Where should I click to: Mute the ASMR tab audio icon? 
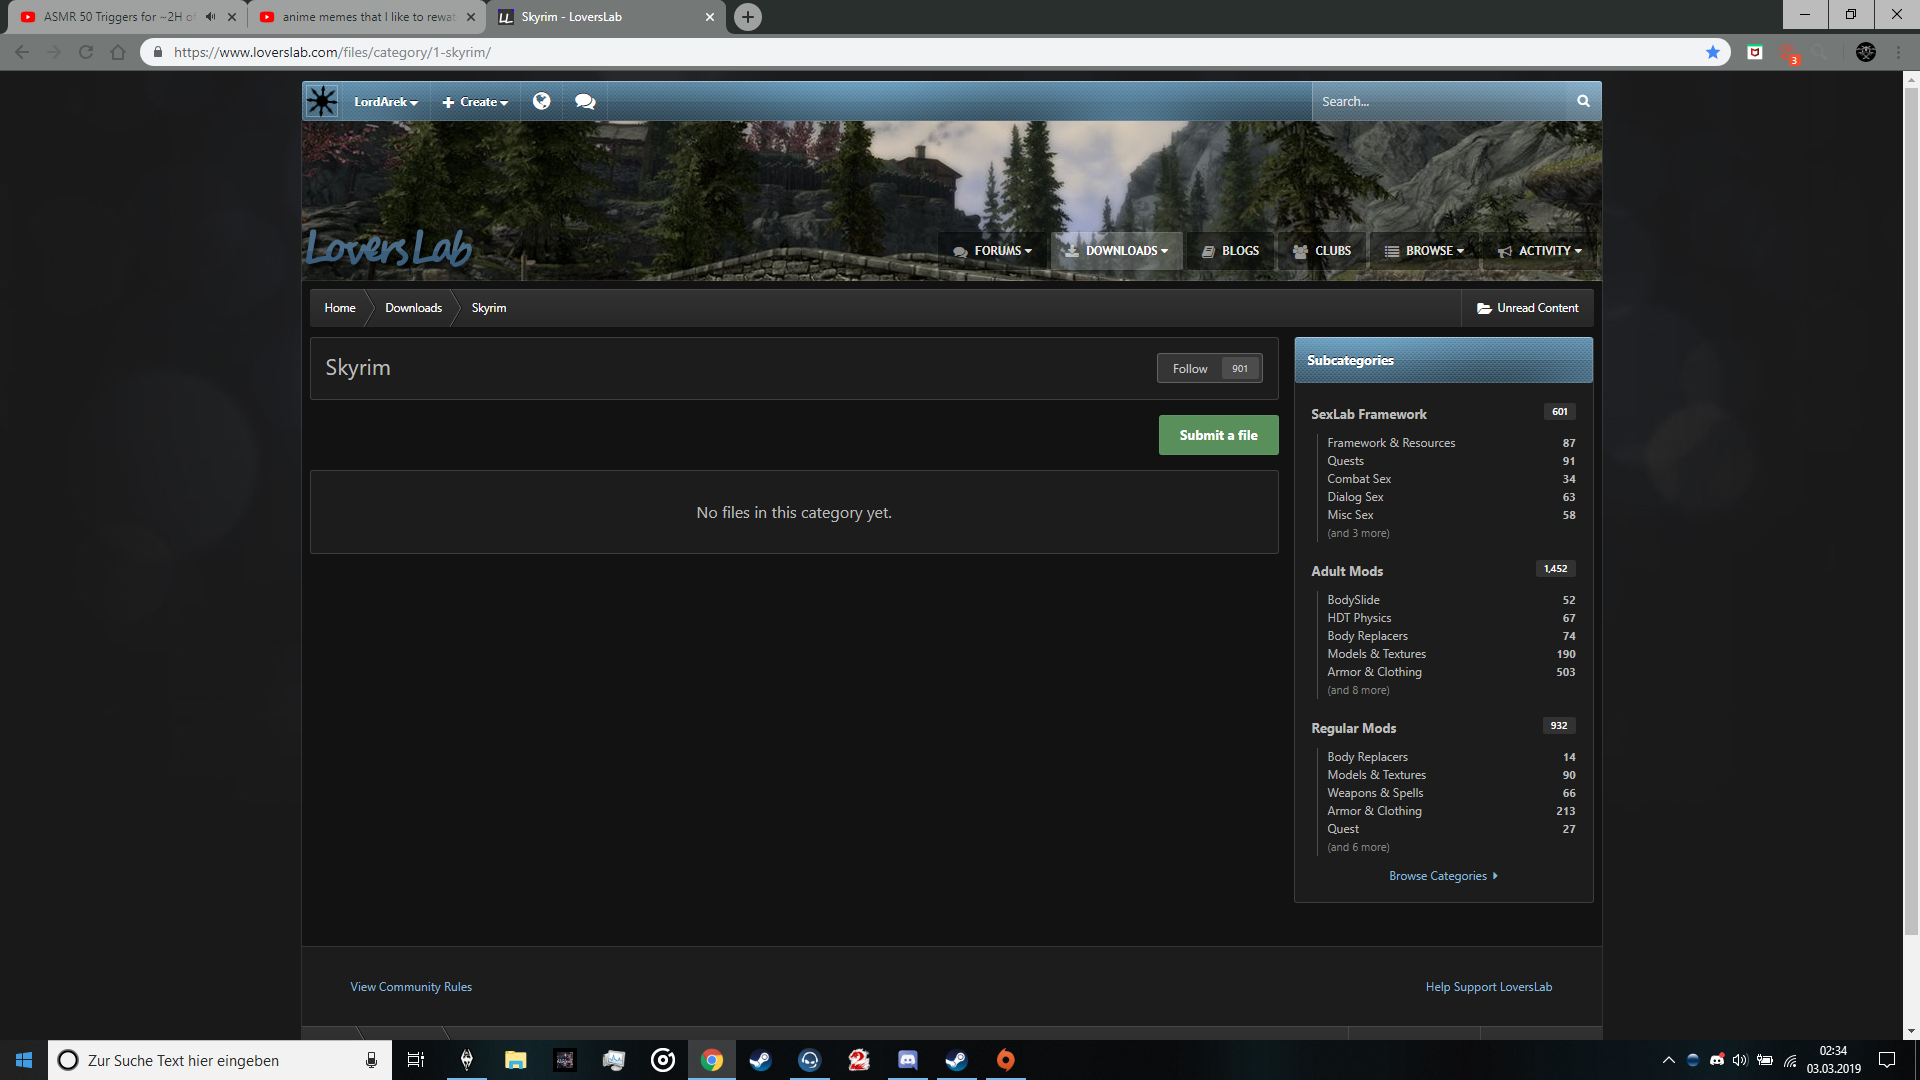click(210, 17)
